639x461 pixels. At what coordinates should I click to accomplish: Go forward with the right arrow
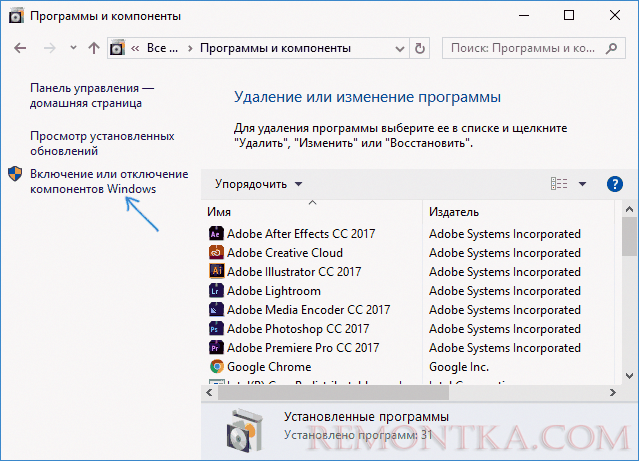pyautogui.click(x=49, y=48)
